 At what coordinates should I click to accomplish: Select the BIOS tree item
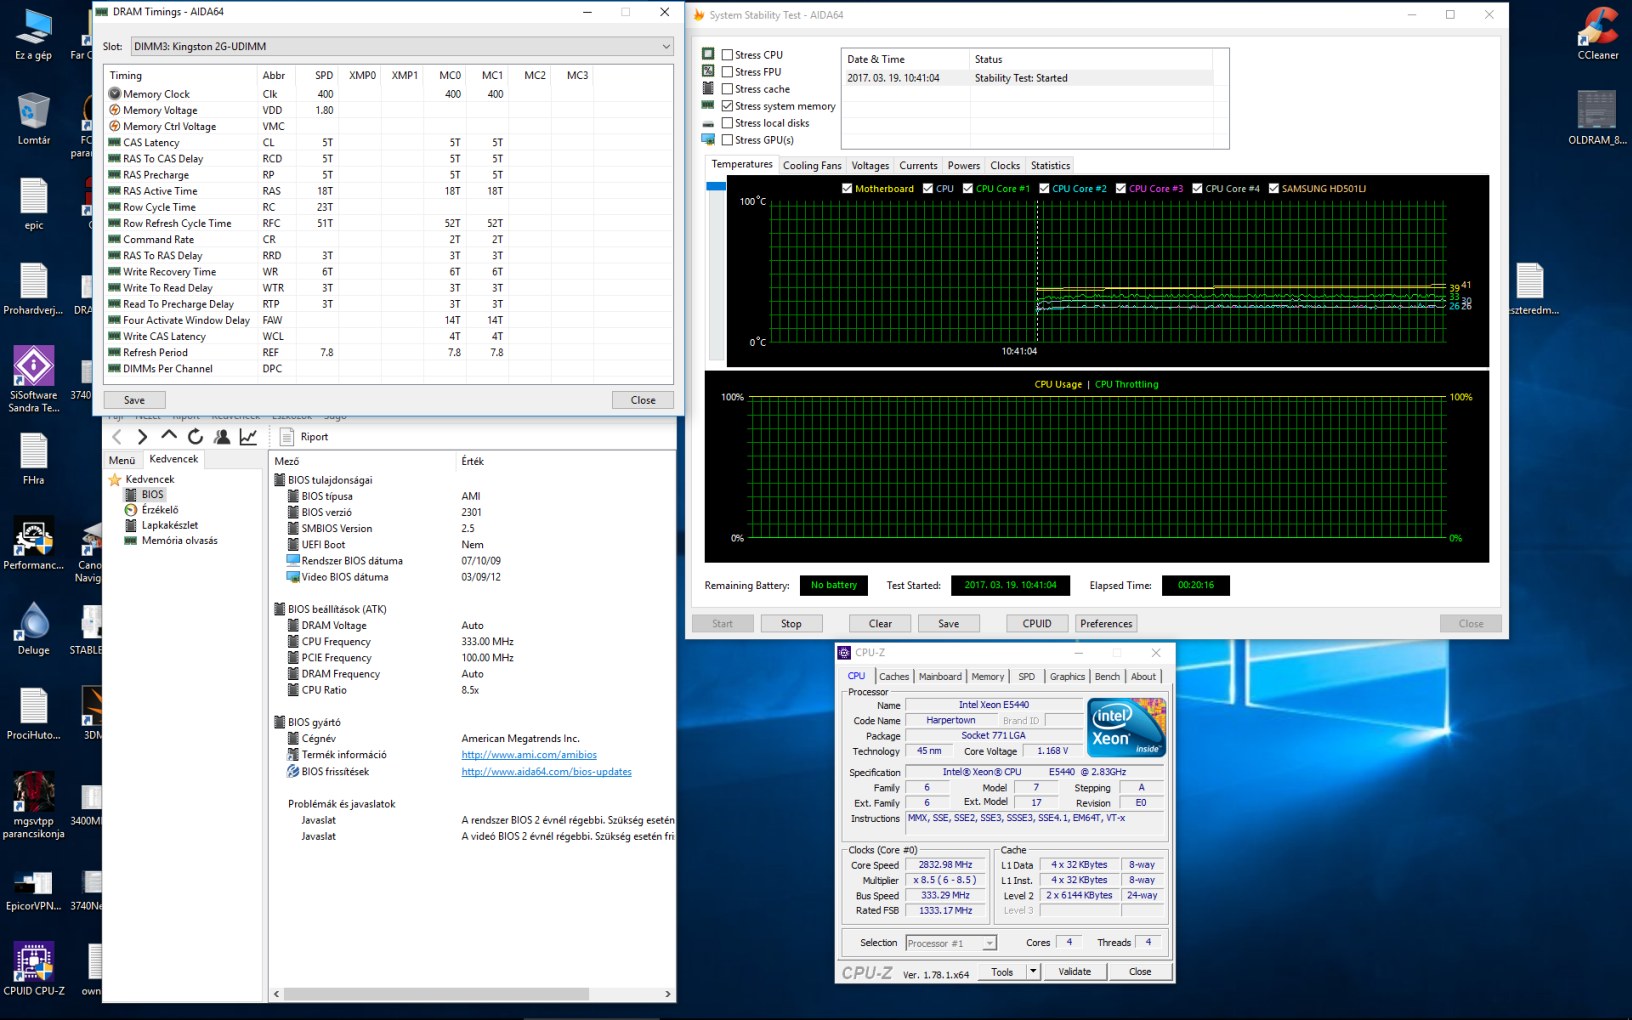point(152,494)
